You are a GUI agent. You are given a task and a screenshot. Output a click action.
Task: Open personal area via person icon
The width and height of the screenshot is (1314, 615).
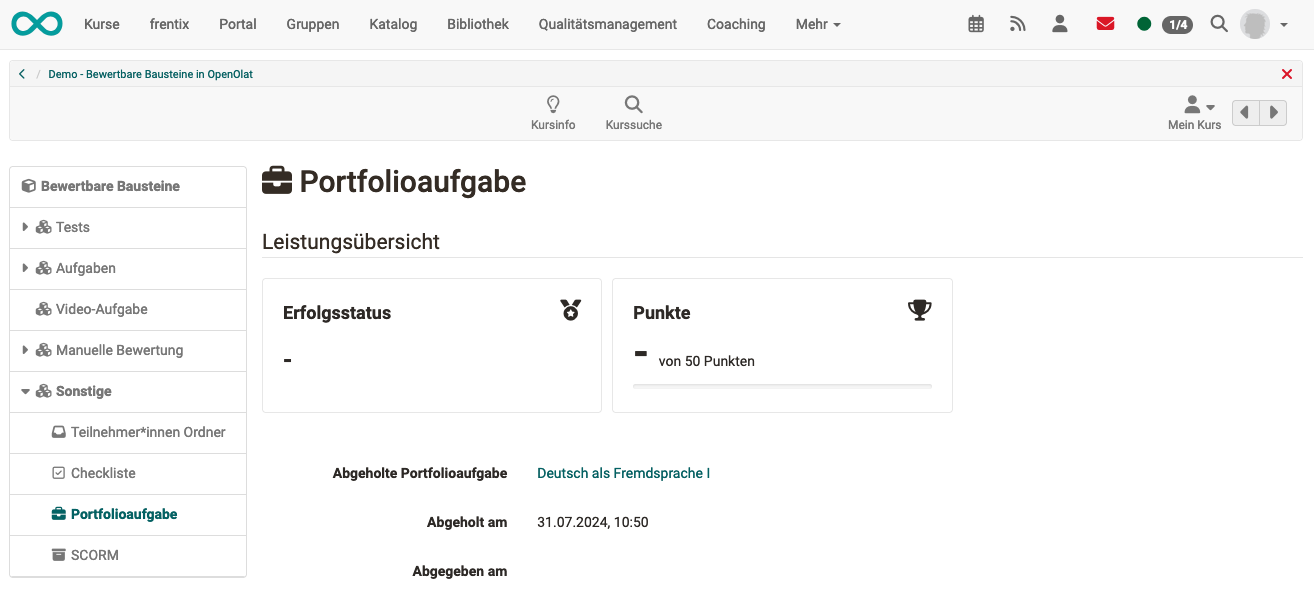1060,23
